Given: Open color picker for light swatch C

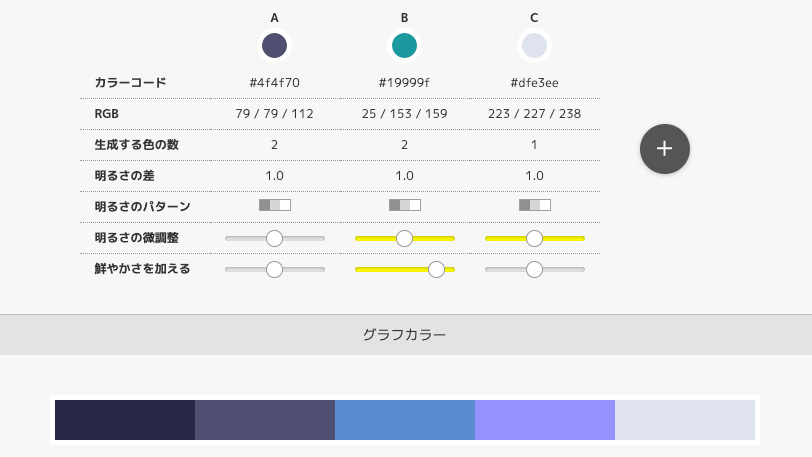Looking at the screenshot, I should (534, 46).
